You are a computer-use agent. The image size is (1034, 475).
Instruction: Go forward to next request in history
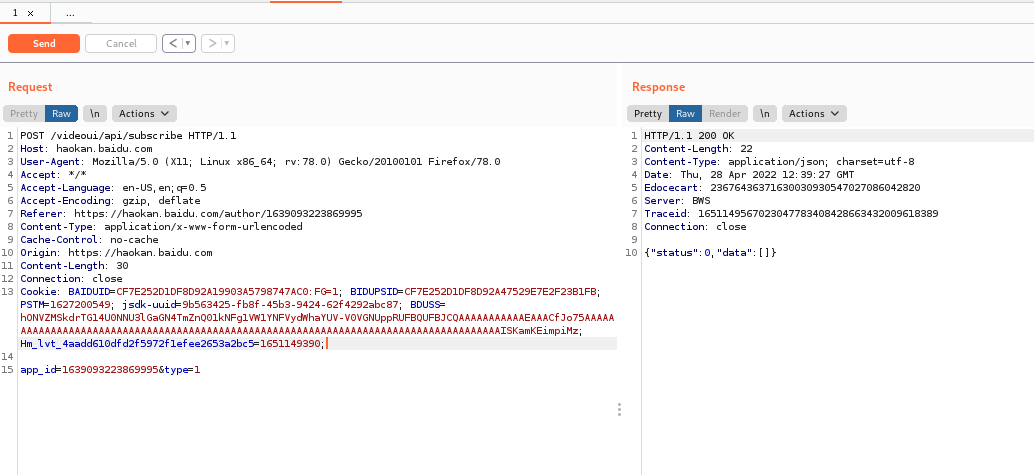point(212,43)
